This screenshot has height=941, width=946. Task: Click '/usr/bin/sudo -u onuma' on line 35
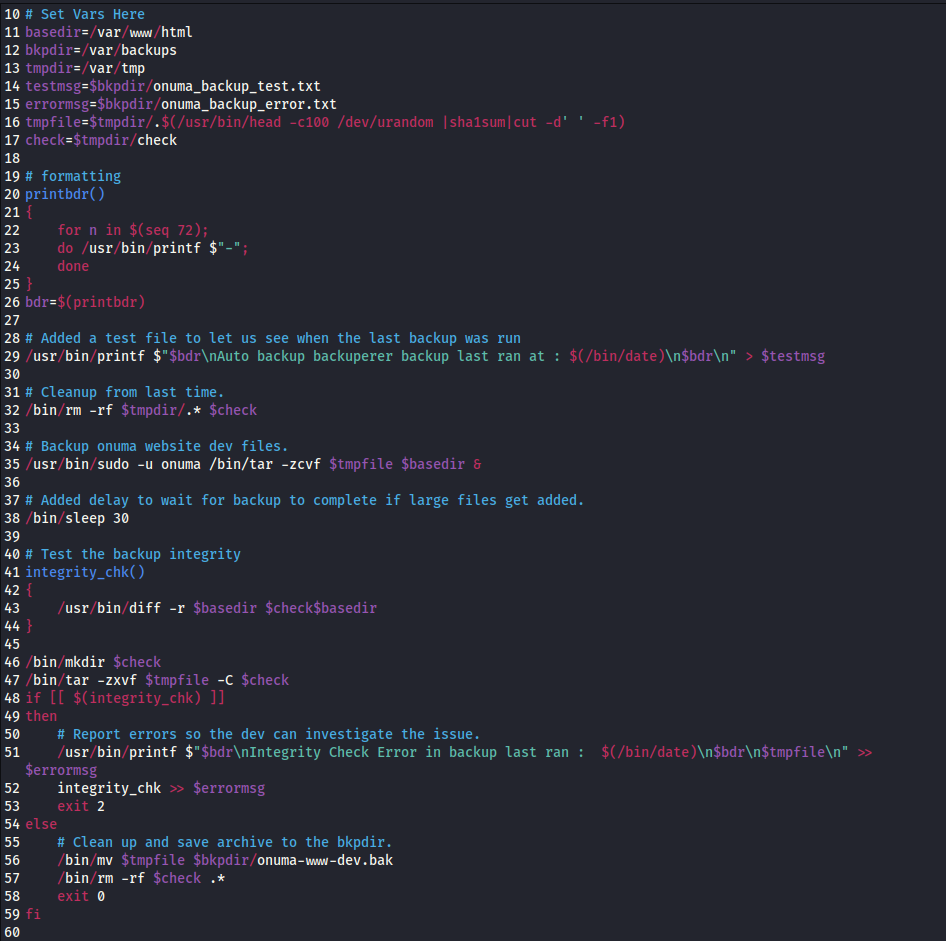click(x=113, y=464)
